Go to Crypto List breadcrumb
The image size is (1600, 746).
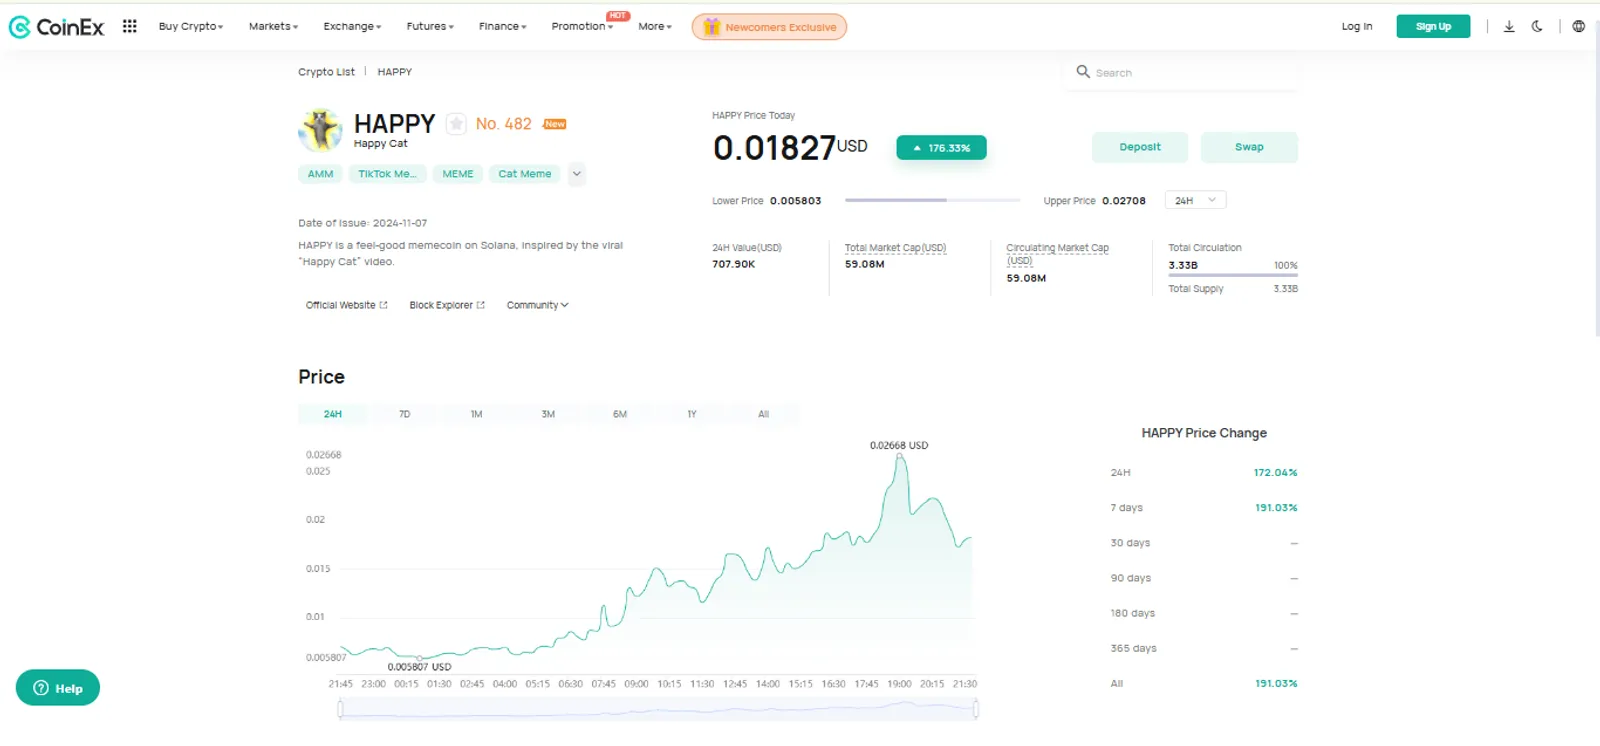326,72
